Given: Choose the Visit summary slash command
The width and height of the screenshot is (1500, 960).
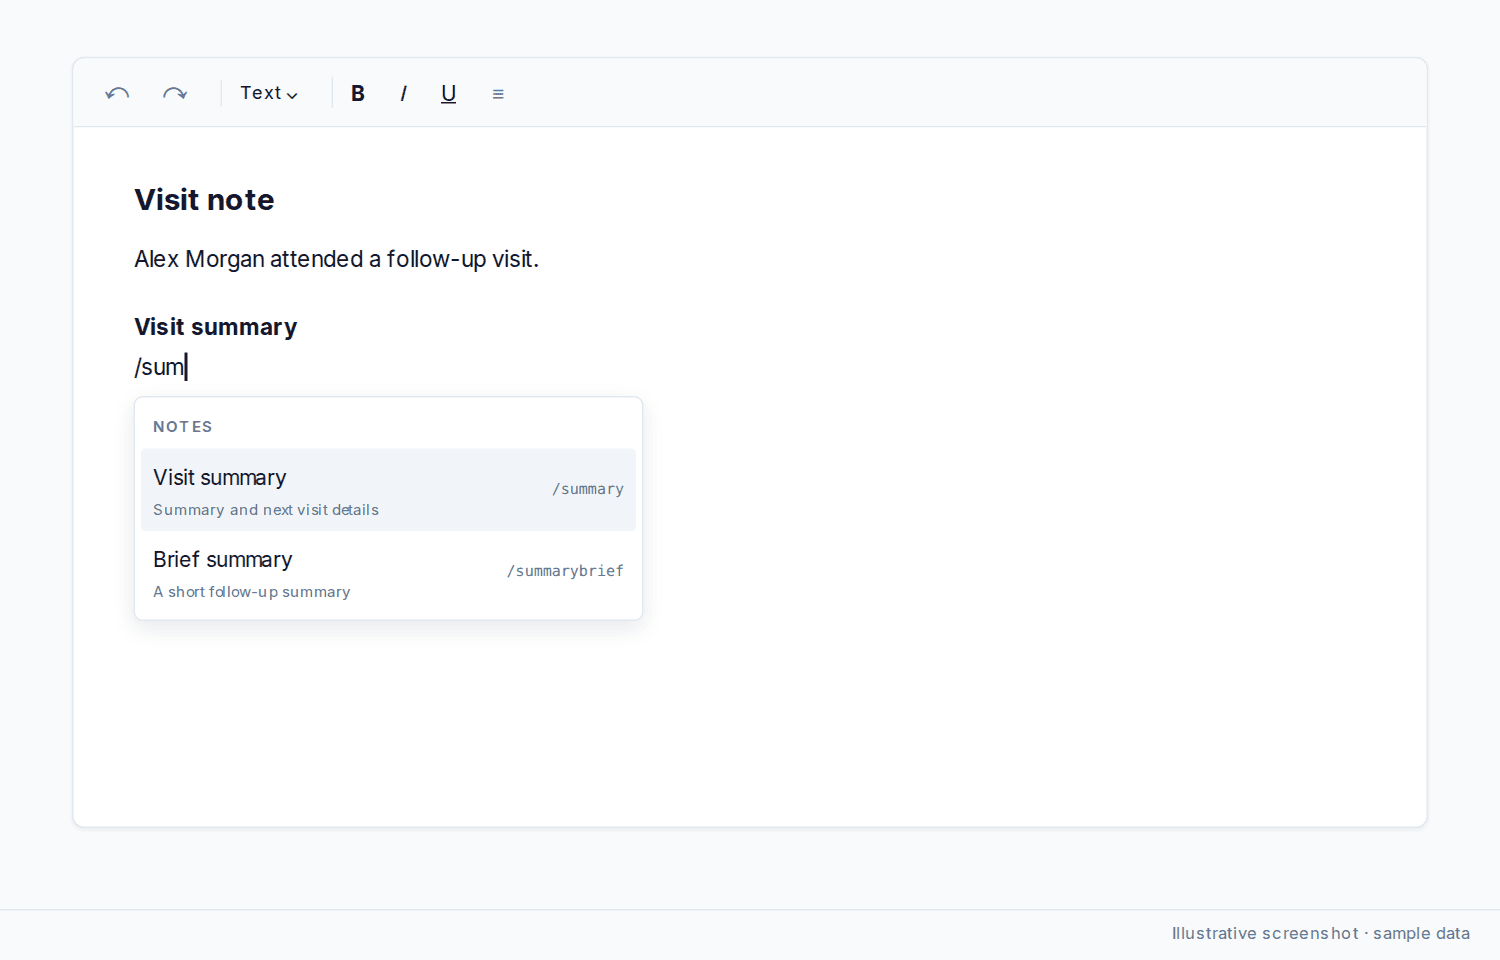Looking at the screenshot, I should tap(388, 490).
